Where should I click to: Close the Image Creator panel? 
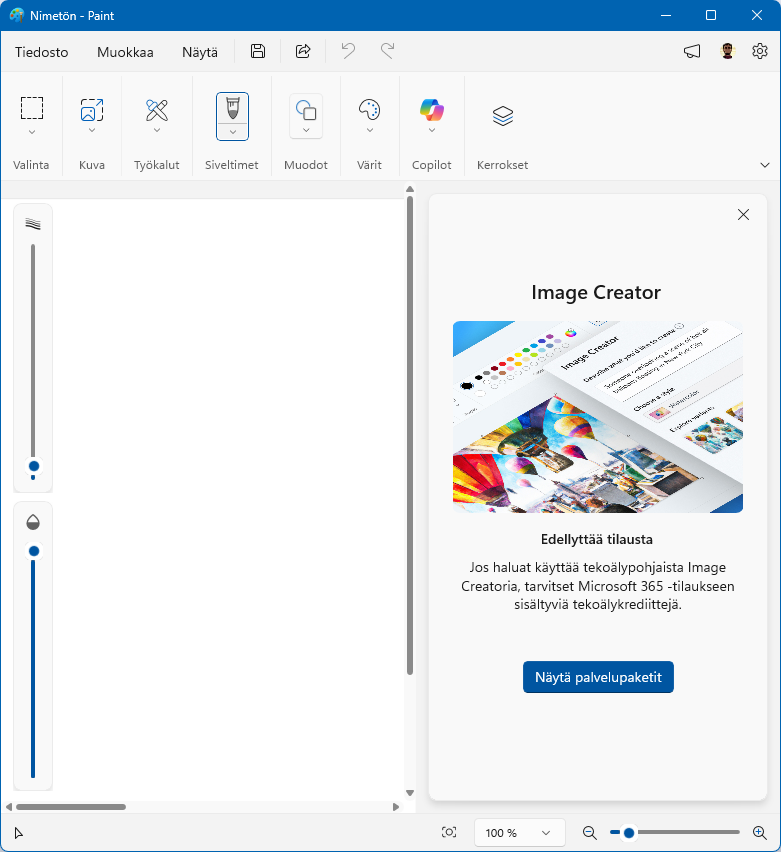(743, 215)
